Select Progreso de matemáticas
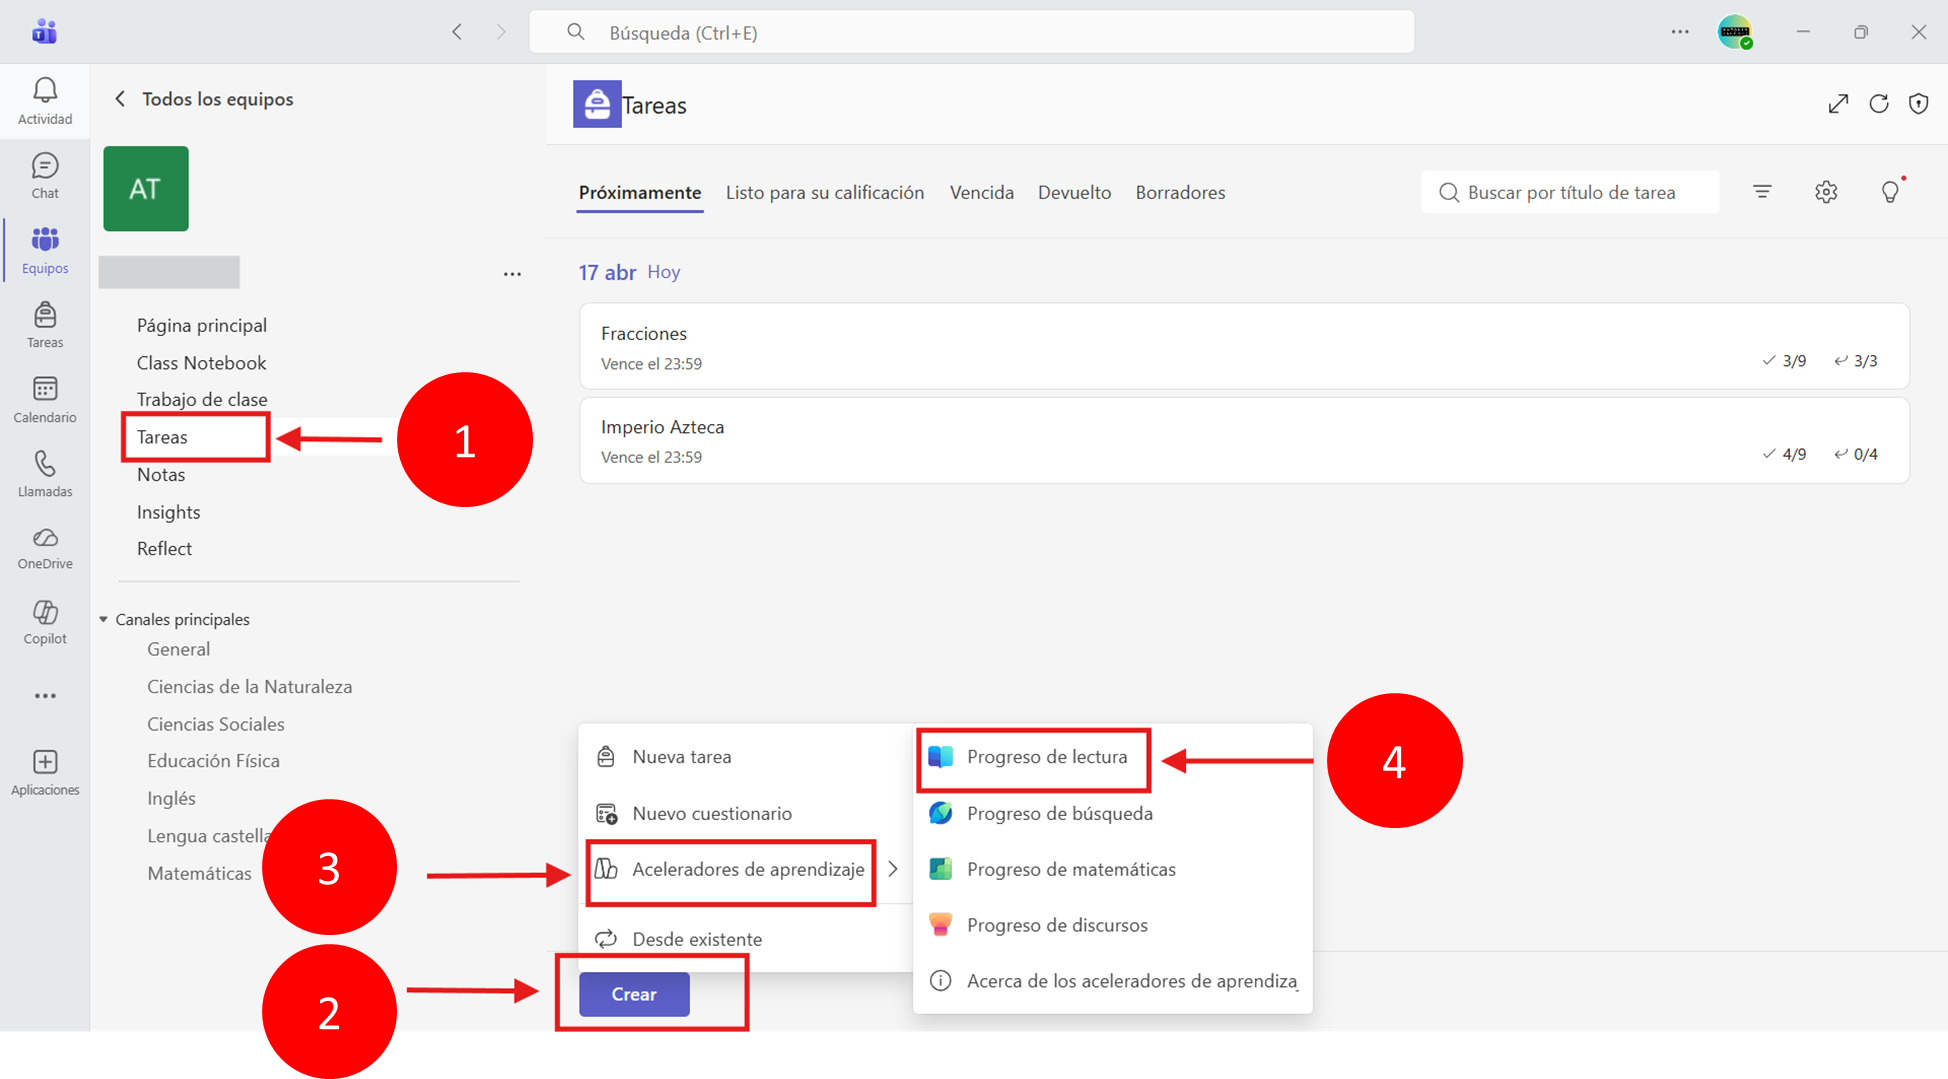 pyautogui.click(x=1113, y=869)
